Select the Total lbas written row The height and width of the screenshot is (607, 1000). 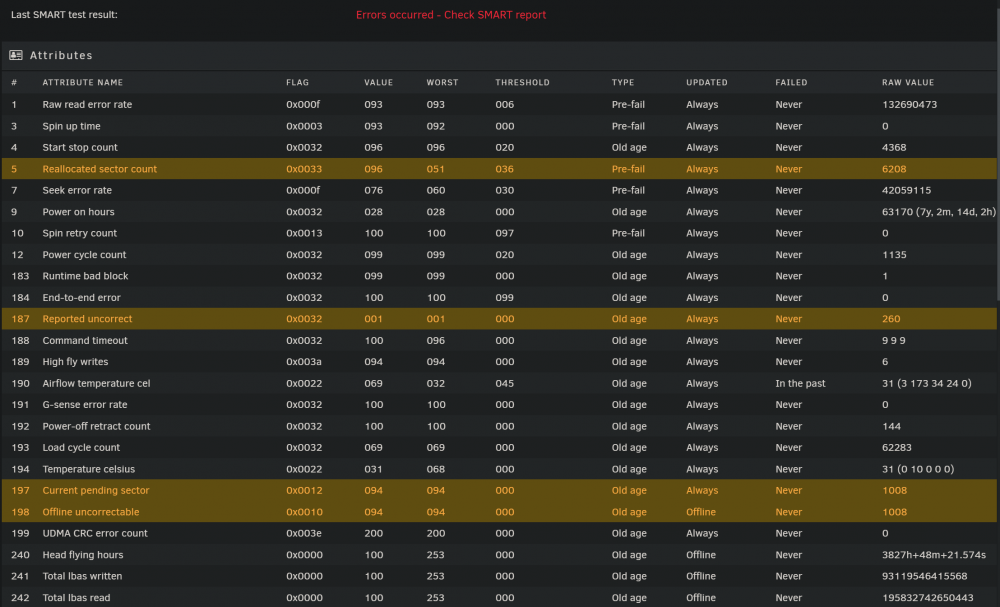click(x=499, y=576)
